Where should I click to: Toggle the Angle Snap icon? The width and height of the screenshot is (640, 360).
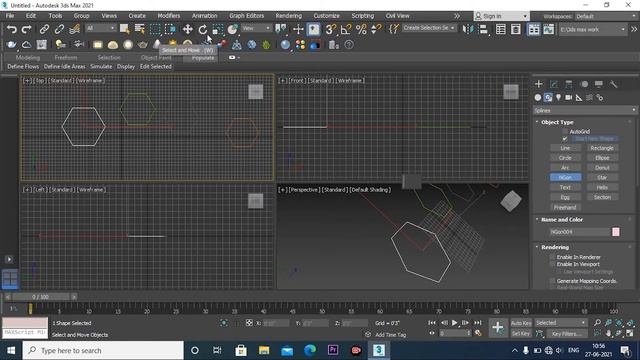coord(346,29)
